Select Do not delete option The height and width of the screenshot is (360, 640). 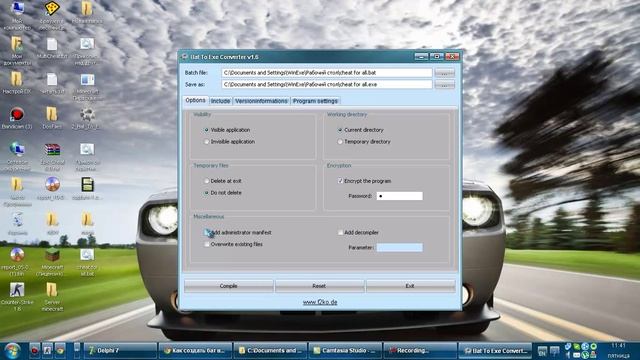point(206,193)
